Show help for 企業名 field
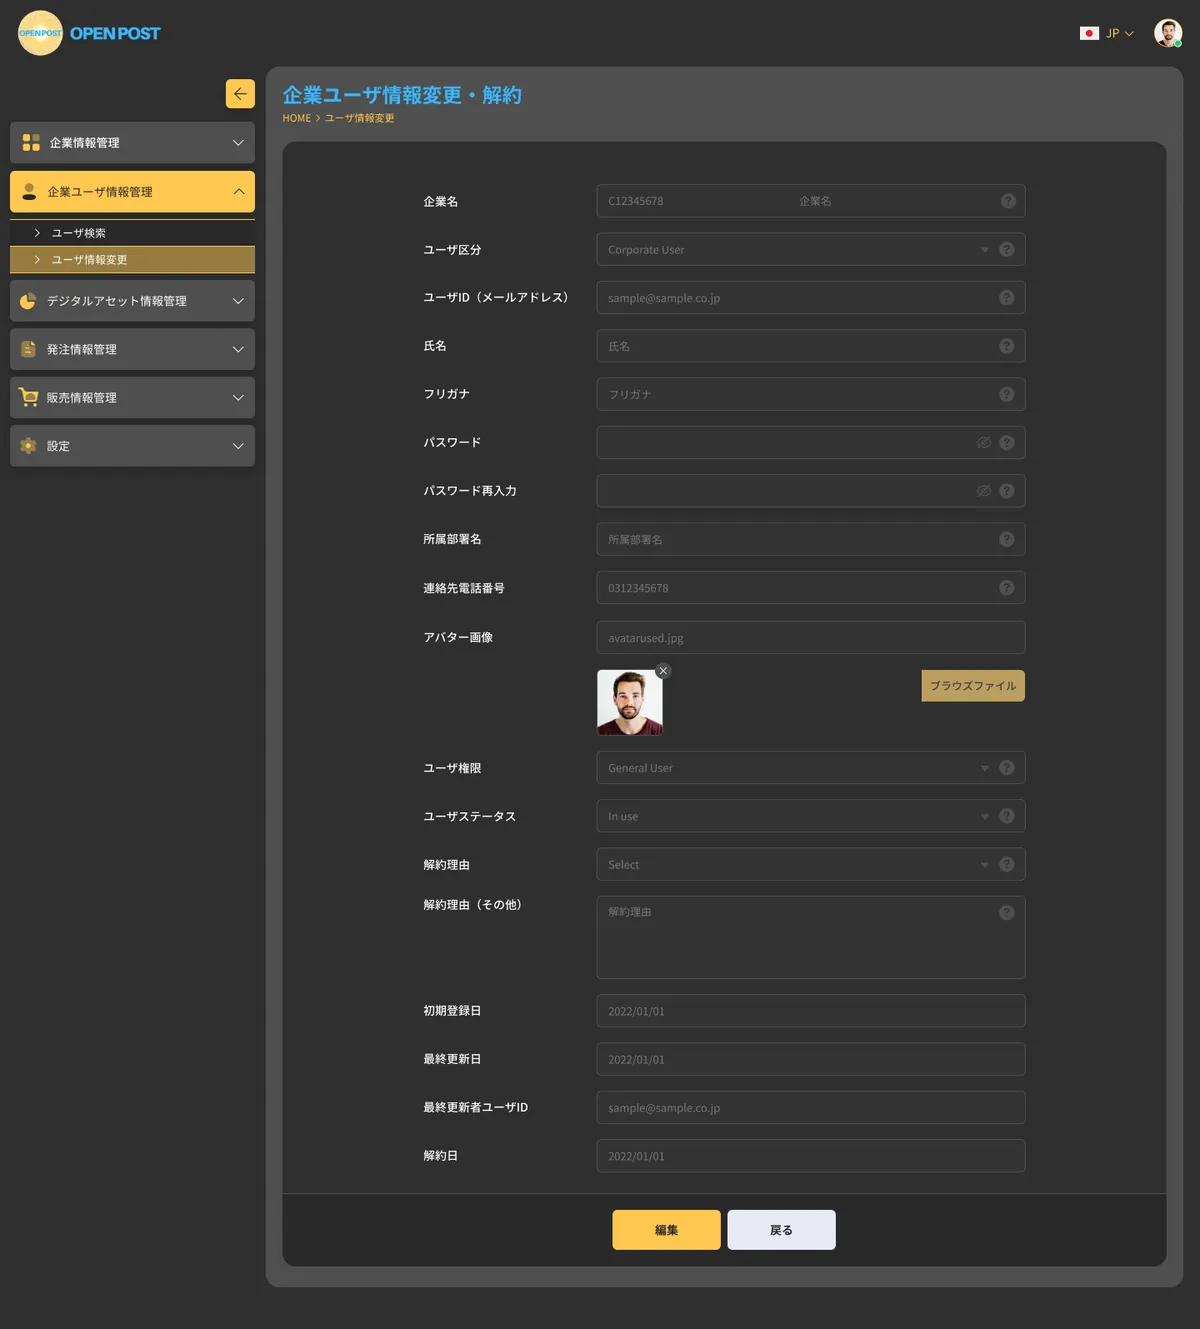The image size is (1200, 1329). (1008, 201)
